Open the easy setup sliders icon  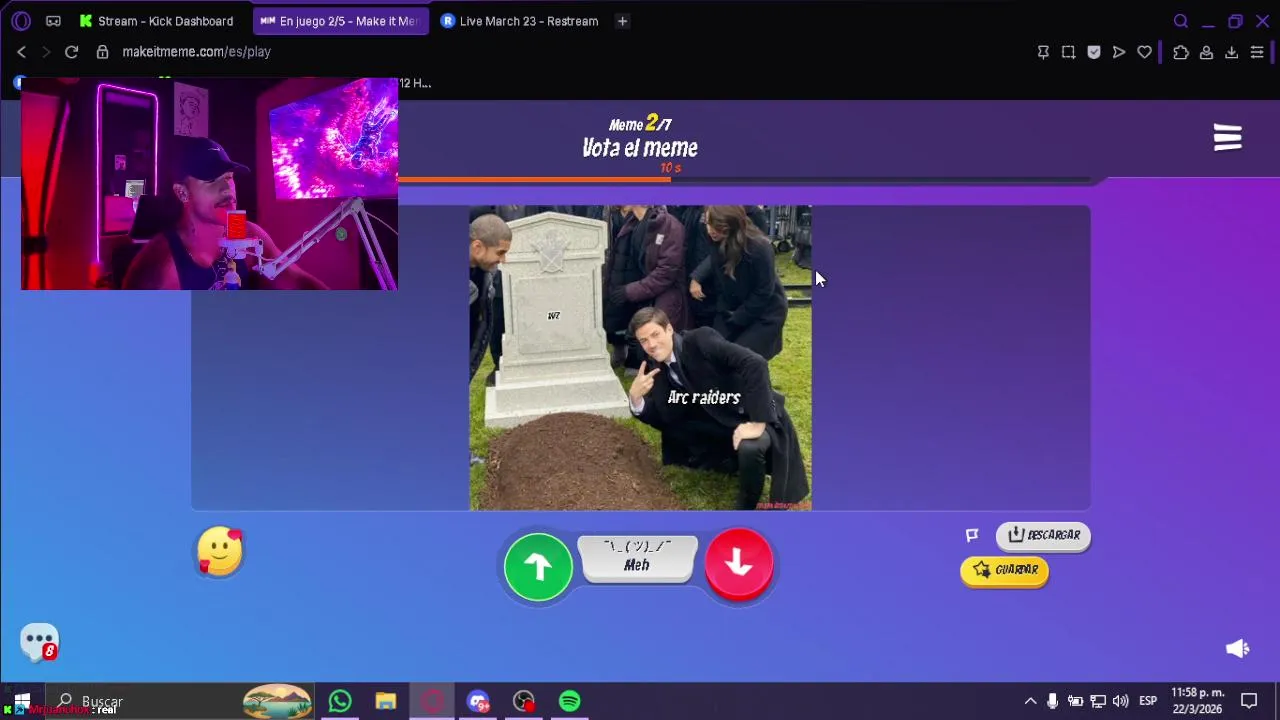tap(1257, 52)
